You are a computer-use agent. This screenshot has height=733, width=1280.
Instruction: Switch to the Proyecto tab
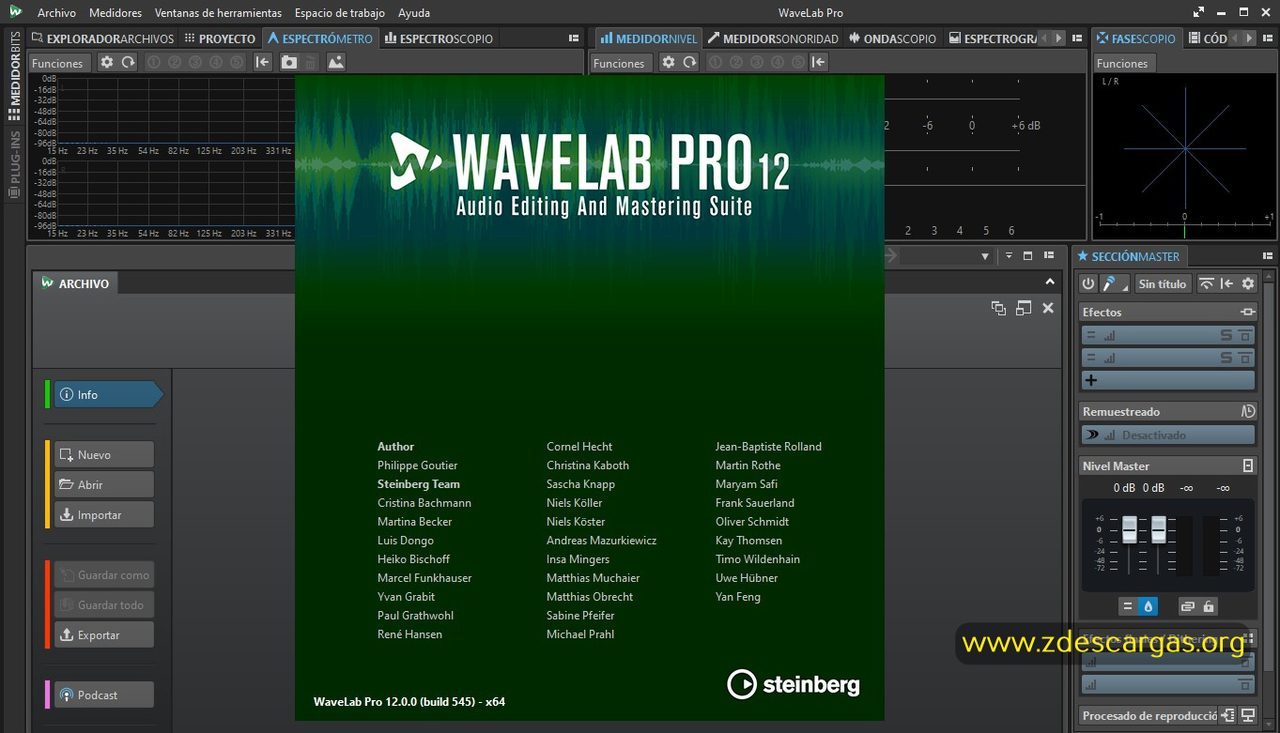(x=220, y=38)
